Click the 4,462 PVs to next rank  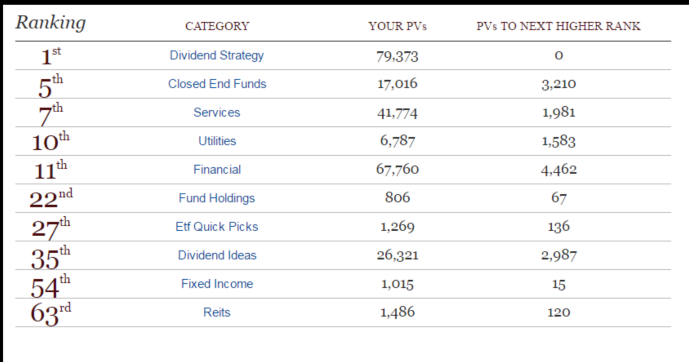(x=558, y=169)
